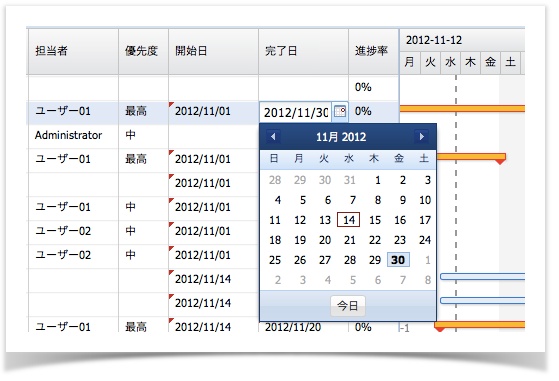Click 中 priority in the Administrator row
The image size is (559, 381).
point(143,135)
